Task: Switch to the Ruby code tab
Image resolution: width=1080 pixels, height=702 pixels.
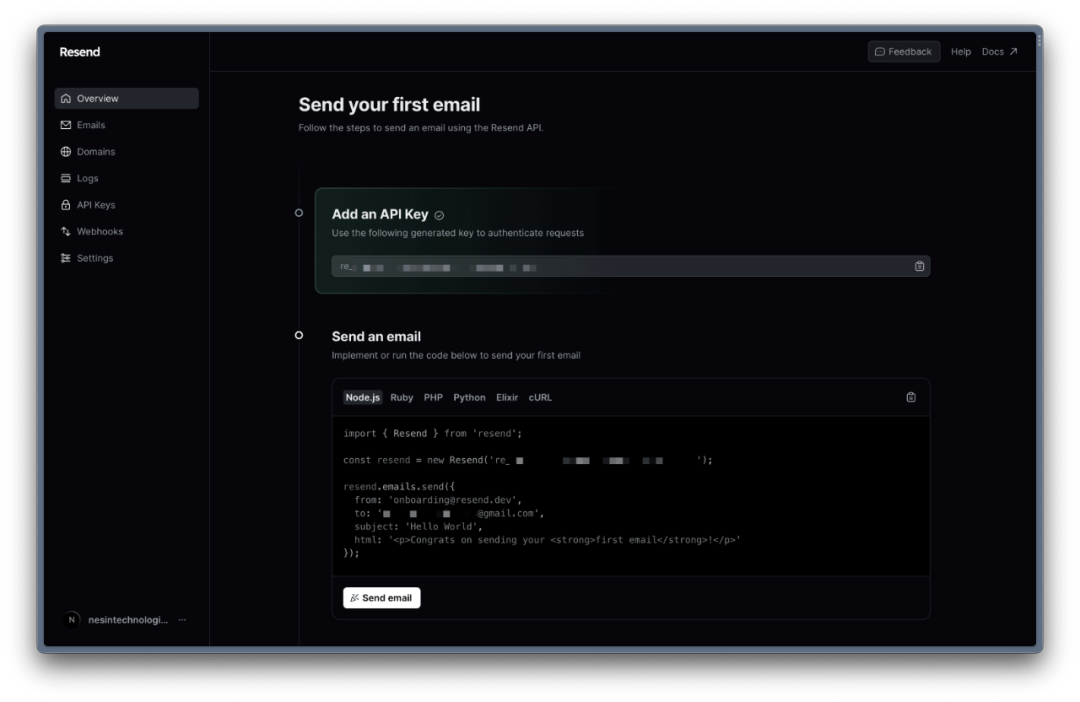Action: coord(401,398)
